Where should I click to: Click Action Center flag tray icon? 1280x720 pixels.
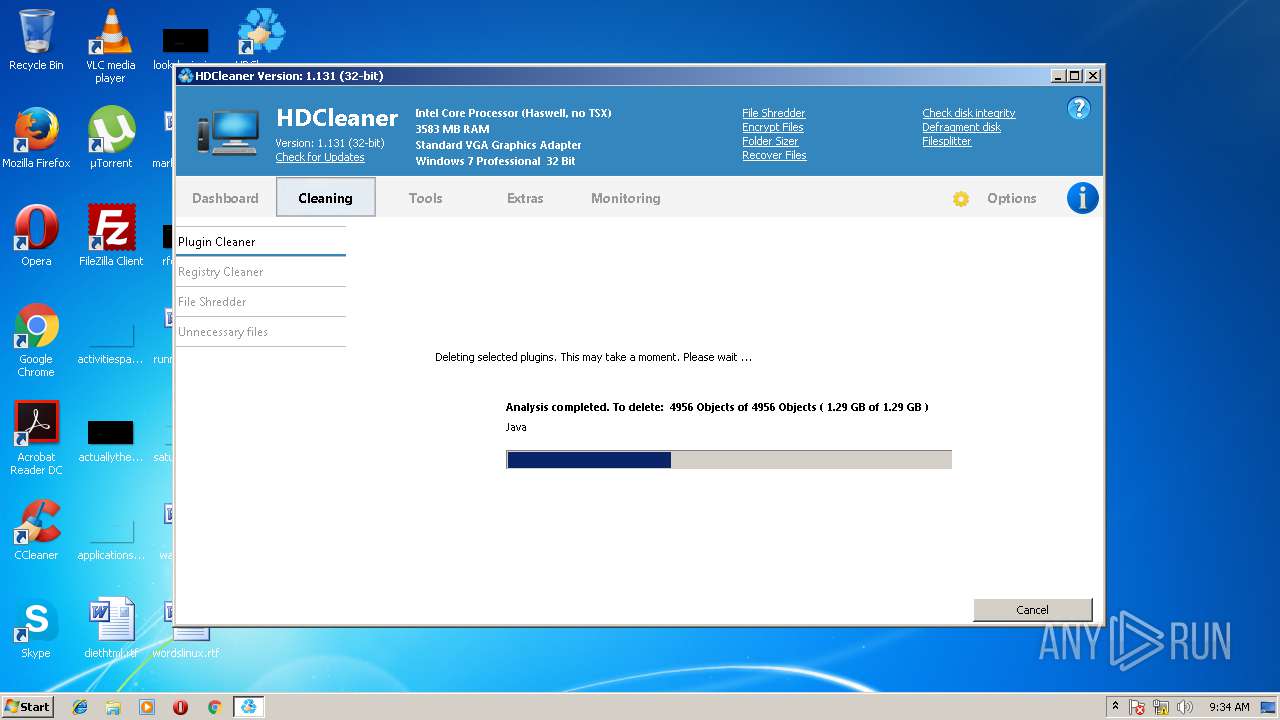[x=1138, y=707]
